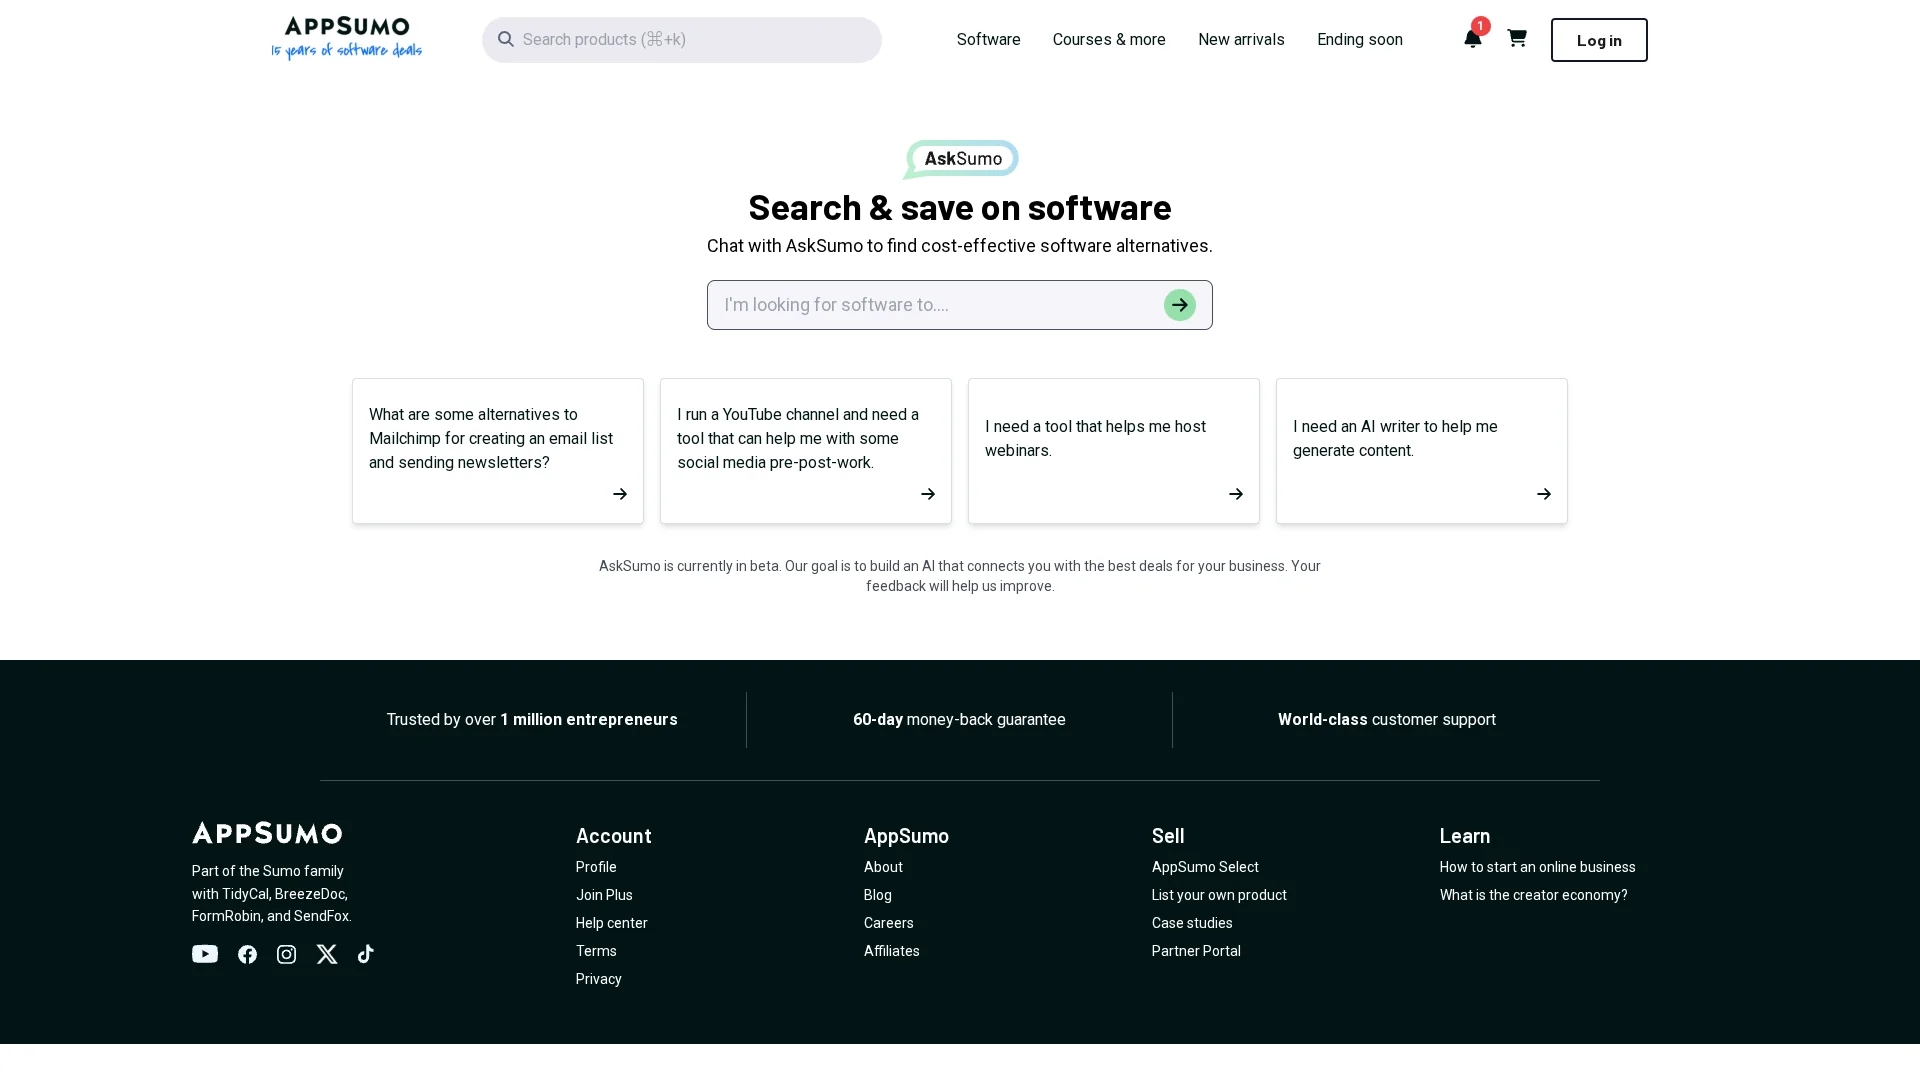The image size is (1920, 1080).
Task: Click arrow on AI writer card
Action: 1544,494
